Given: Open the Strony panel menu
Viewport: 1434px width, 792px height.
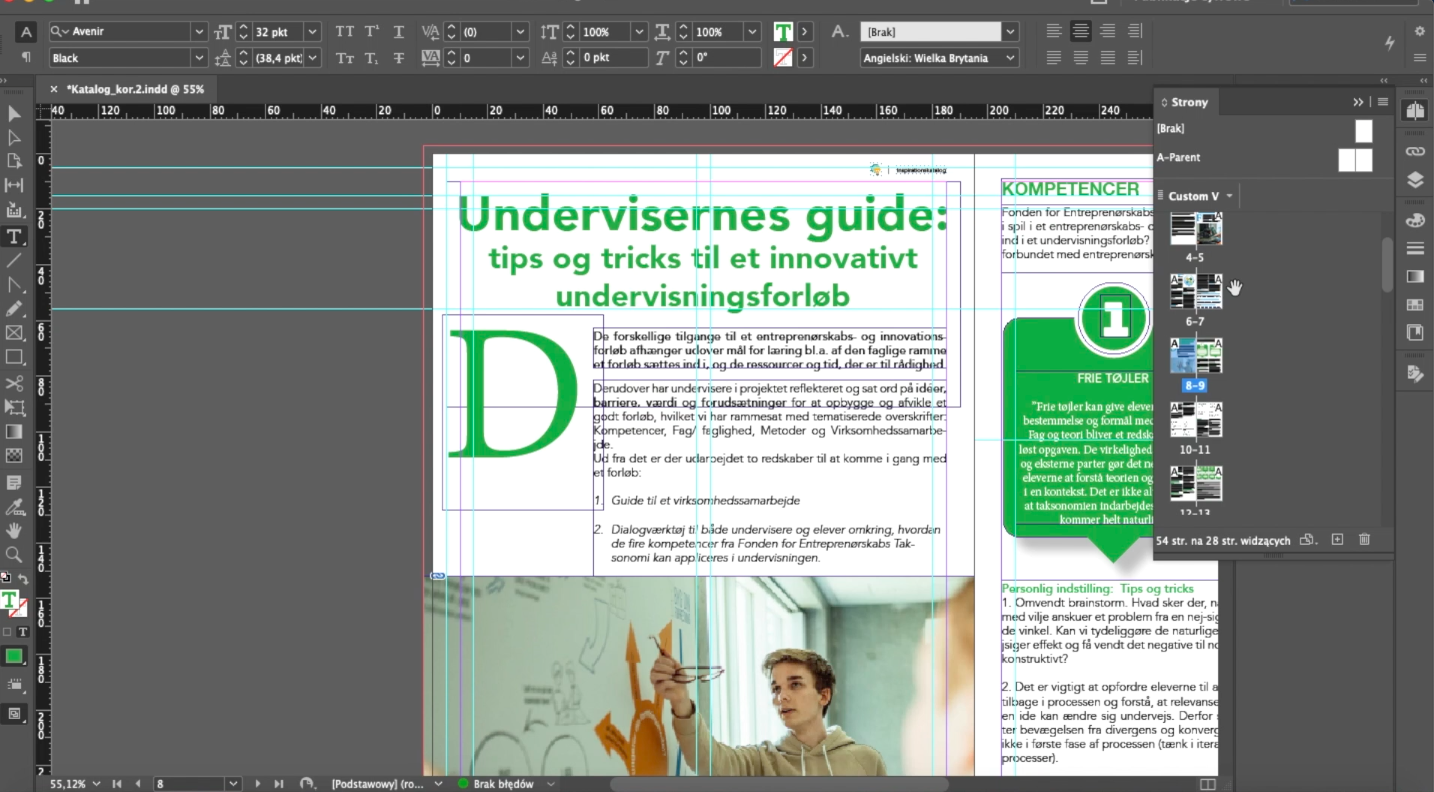Looking at the screenshot, I should pyautogui.click(x=1383, y=102).
